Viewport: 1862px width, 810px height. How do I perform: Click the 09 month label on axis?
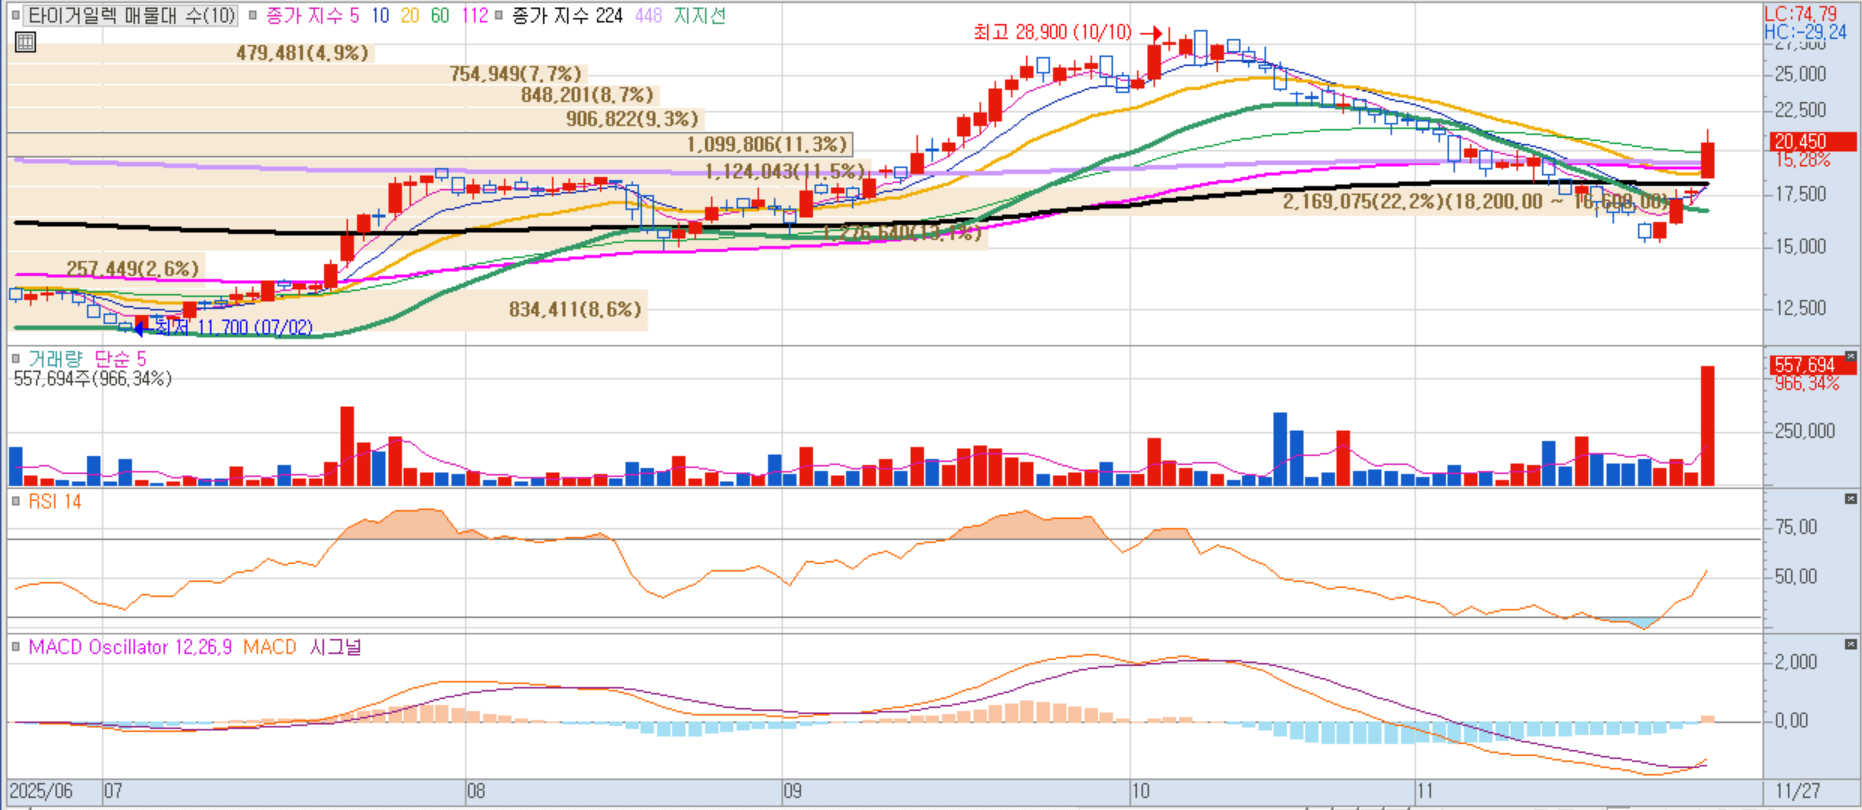point(793,791)
